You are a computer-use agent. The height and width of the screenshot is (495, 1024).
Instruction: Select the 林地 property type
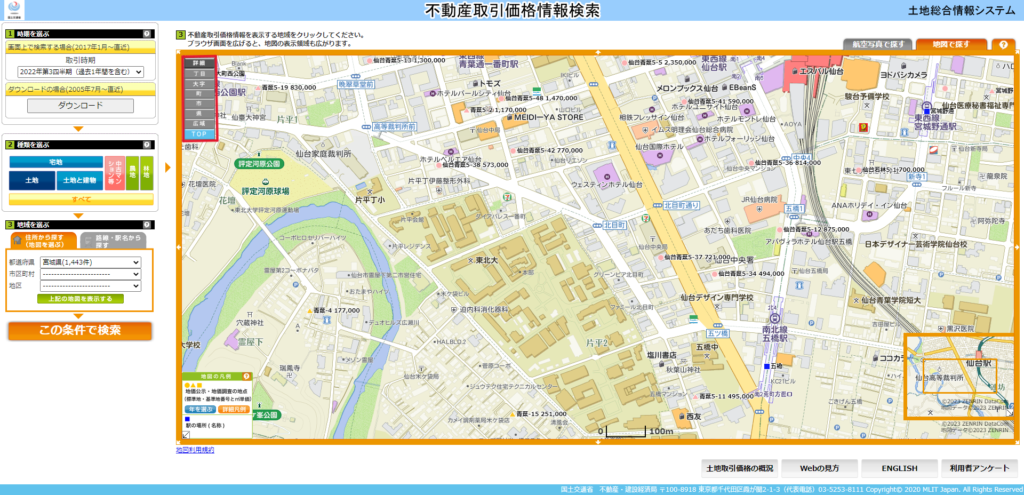[147, 173]
